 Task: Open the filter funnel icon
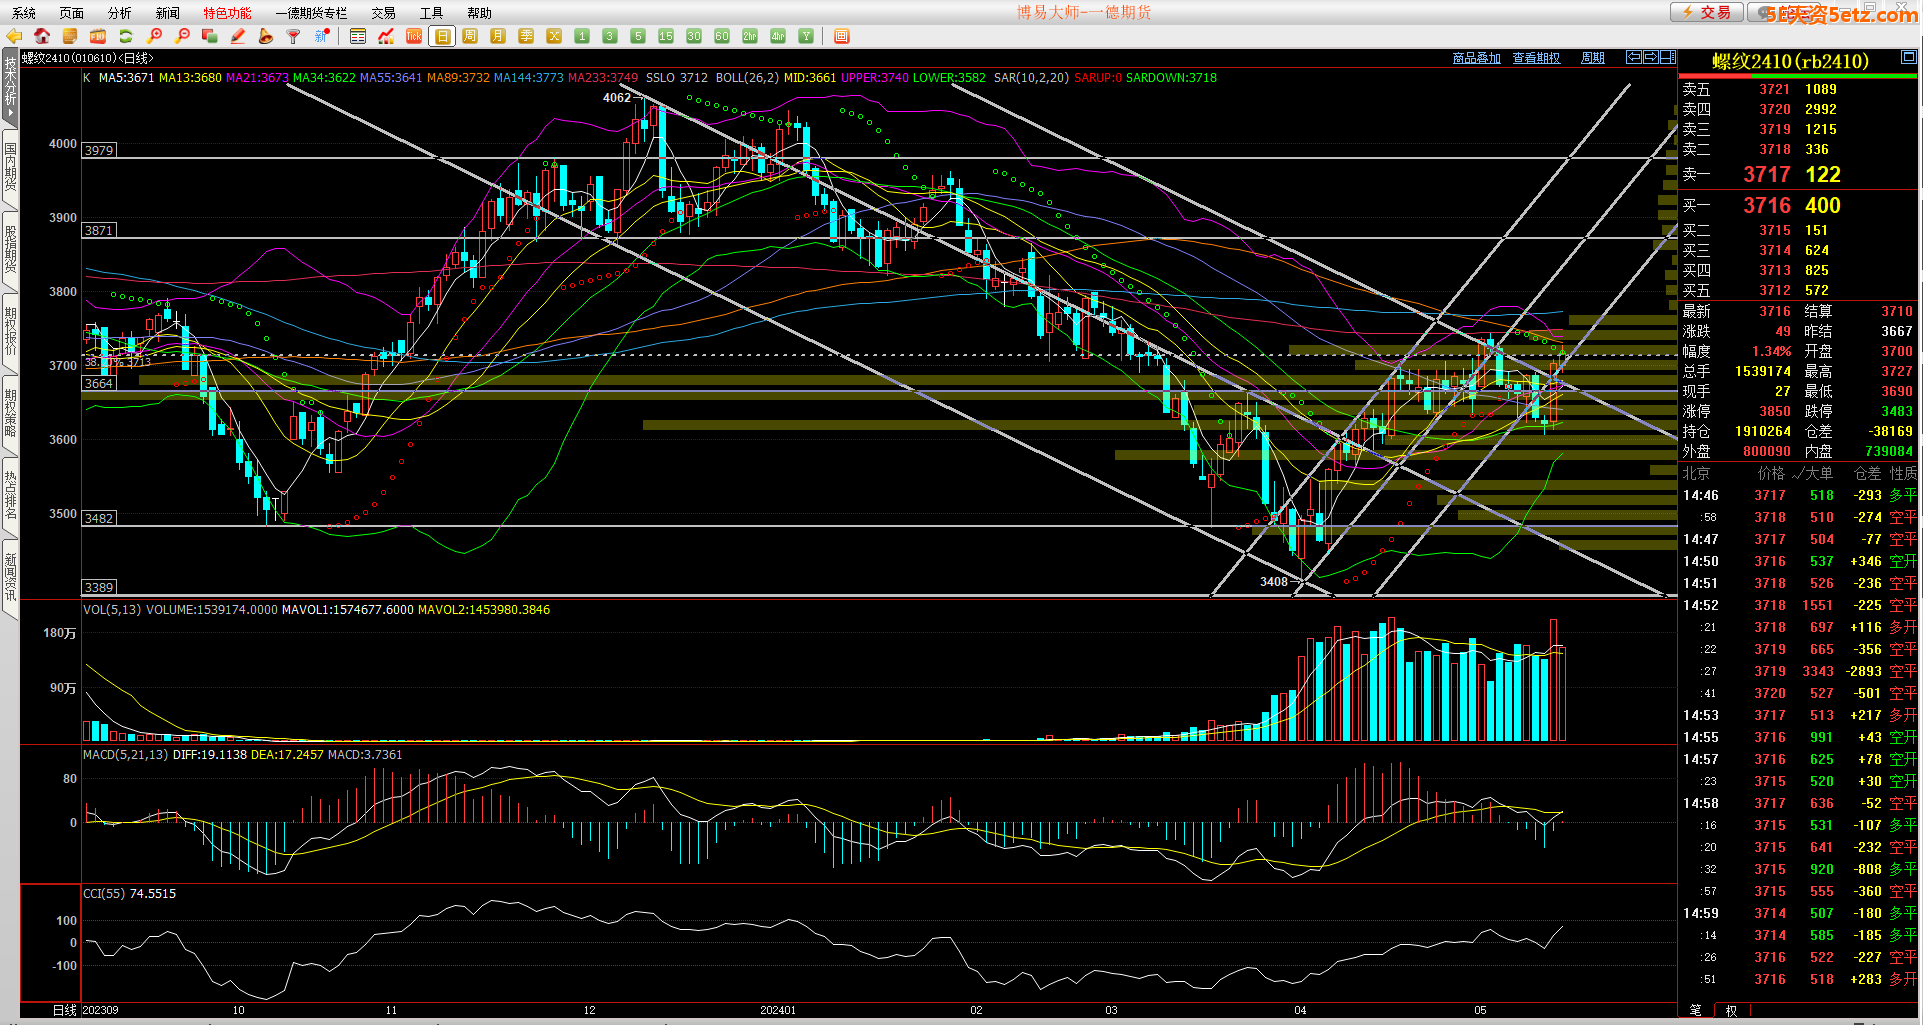(x=294, y=36)
